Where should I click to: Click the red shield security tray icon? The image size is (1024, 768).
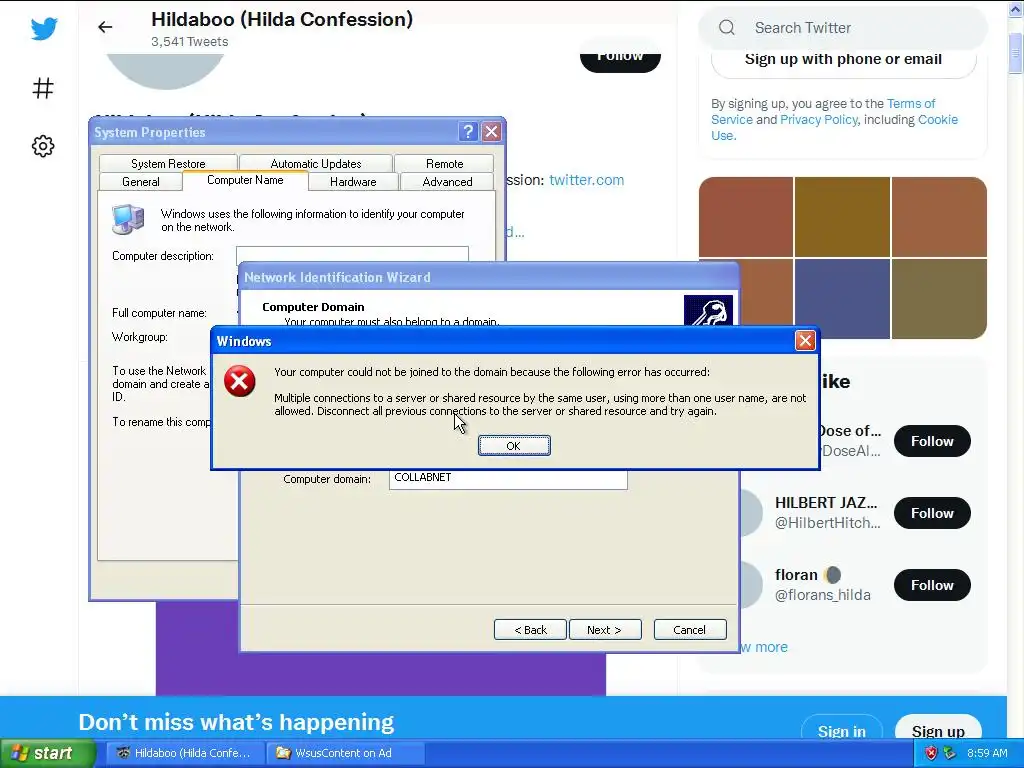(x=931, y=753)
